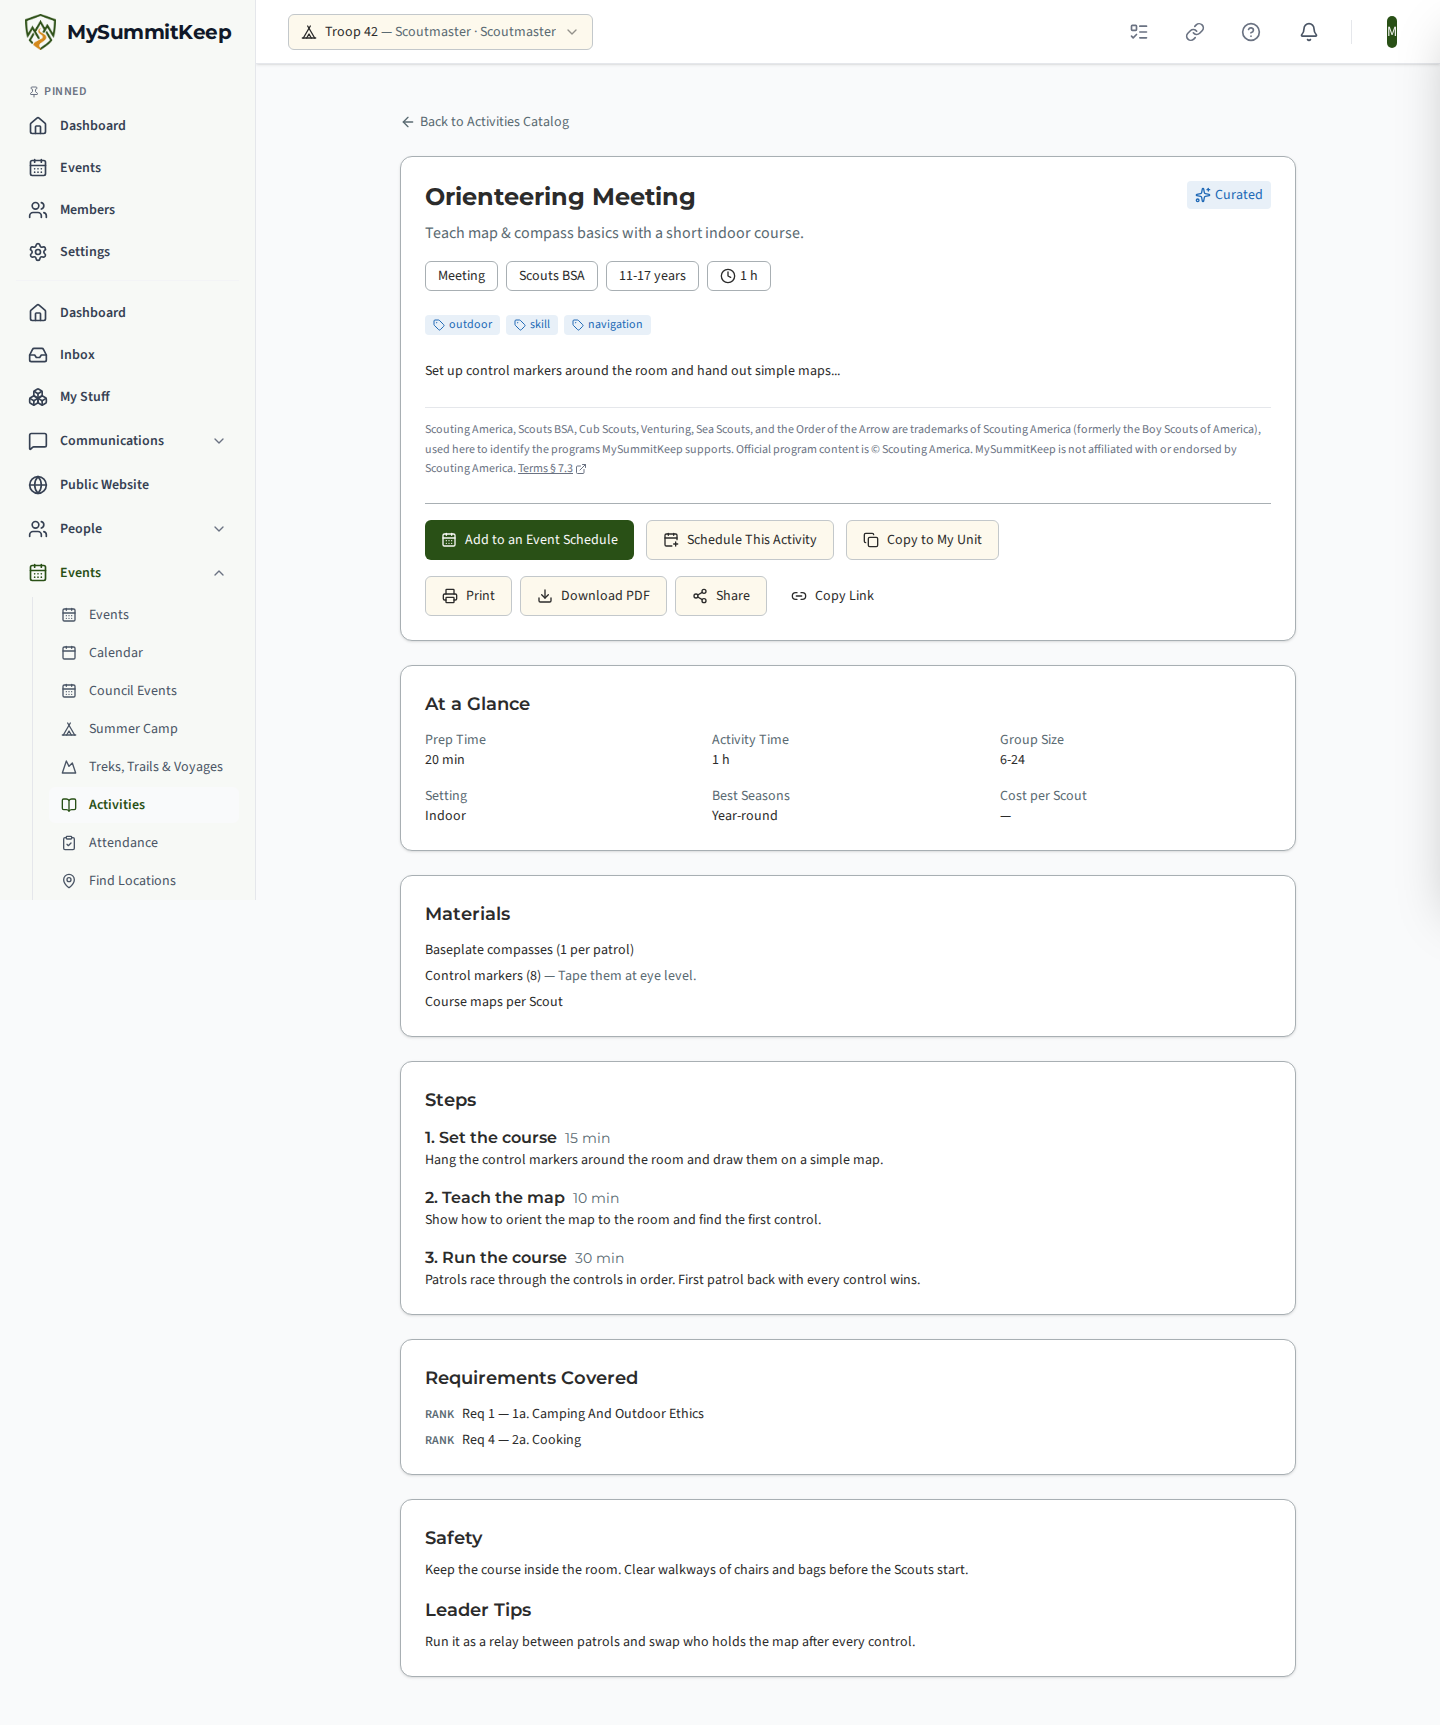Open Inbox from sidebar
Viewport: 1440px width, 1725px height.
tap(128, 355)
